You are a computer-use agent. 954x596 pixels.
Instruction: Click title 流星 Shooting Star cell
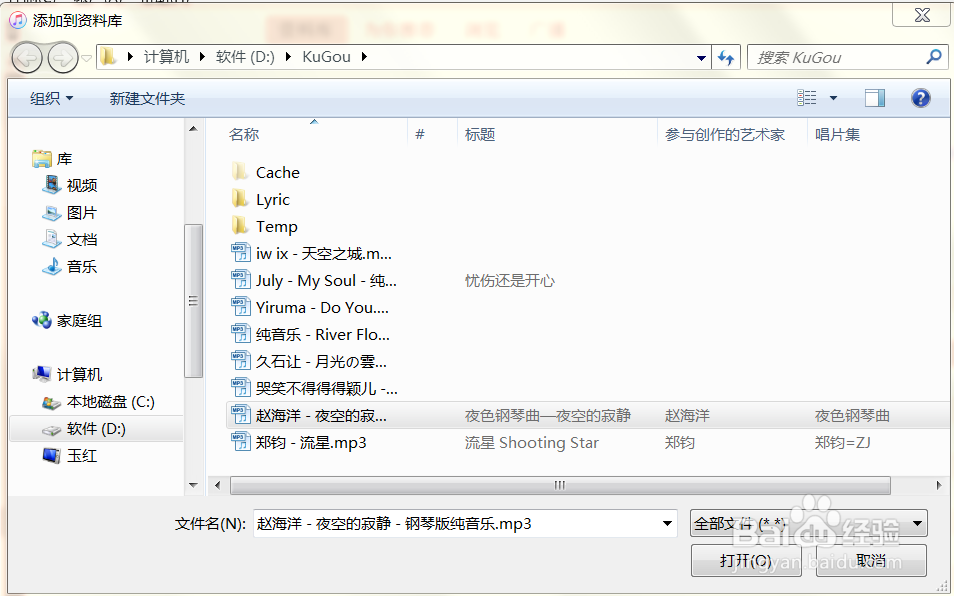point(531,443)
